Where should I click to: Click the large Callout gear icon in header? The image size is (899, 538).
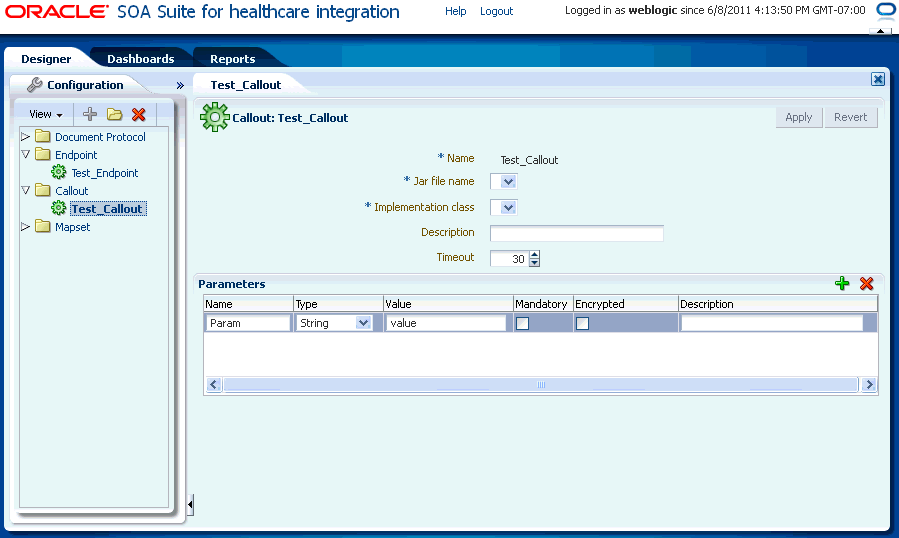point(214,117)
